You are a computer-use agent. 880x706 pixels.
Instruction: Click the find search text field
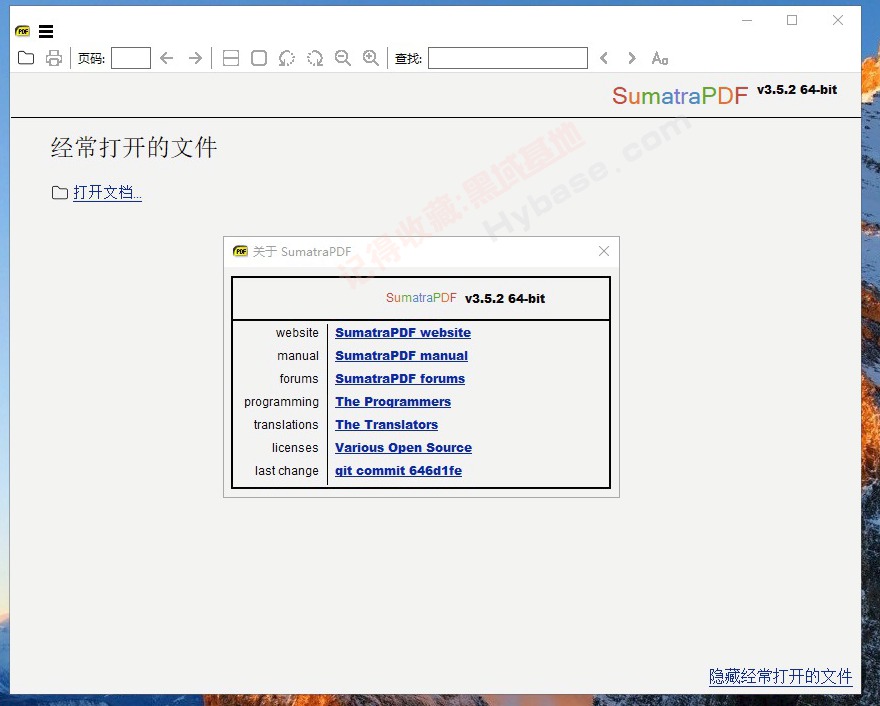[508, 58]
